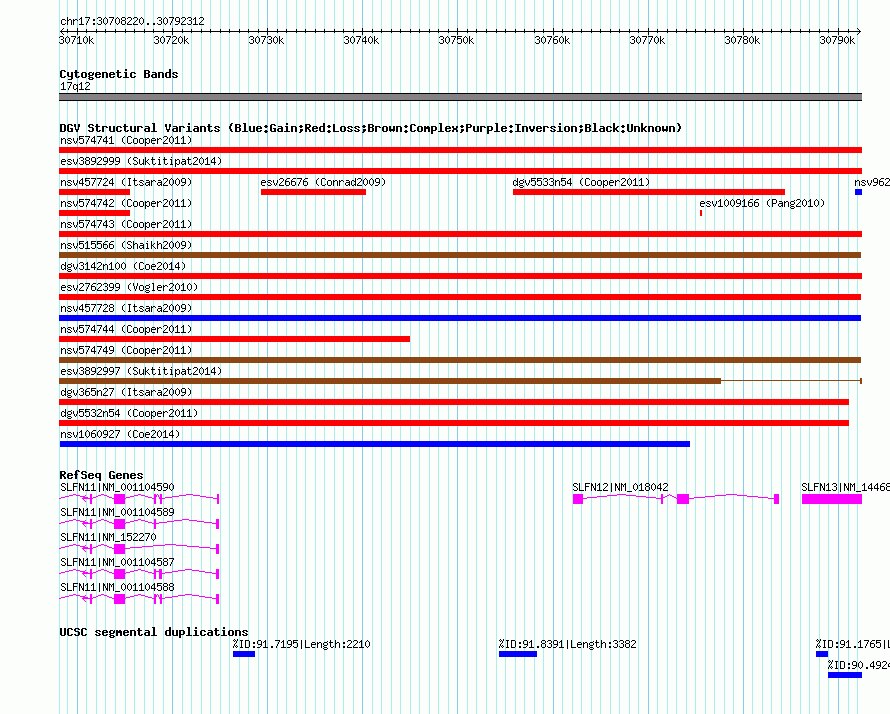Click the 17q12 band label text

(75, 86)
